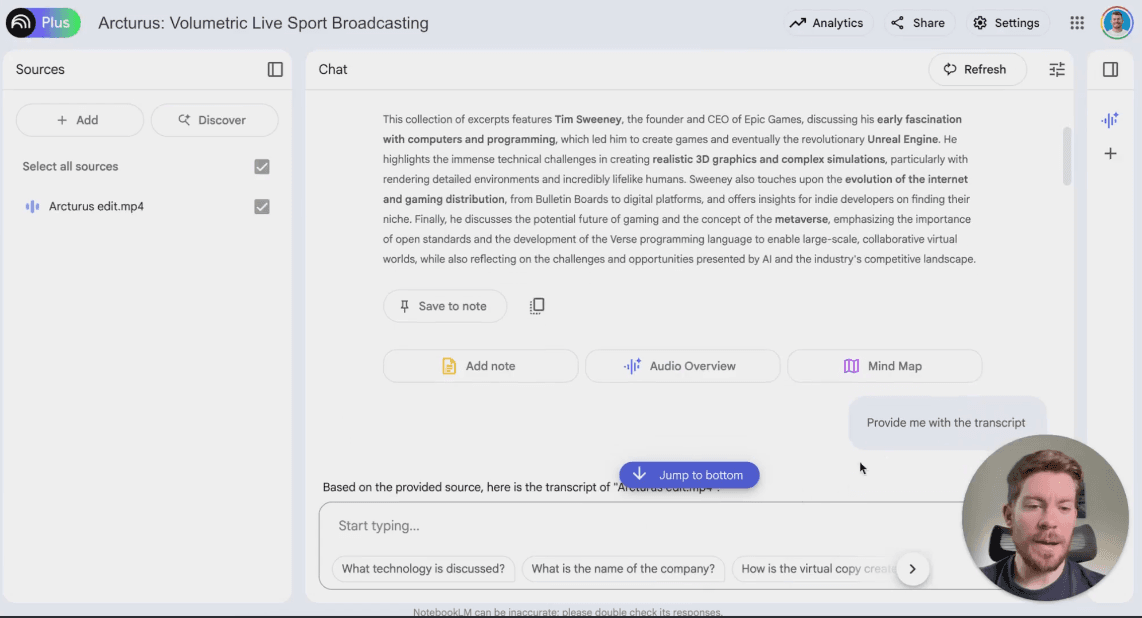Collapse the Sources panel with its icon
Screen dimensions: 1142x618
[x=275, y=69]
